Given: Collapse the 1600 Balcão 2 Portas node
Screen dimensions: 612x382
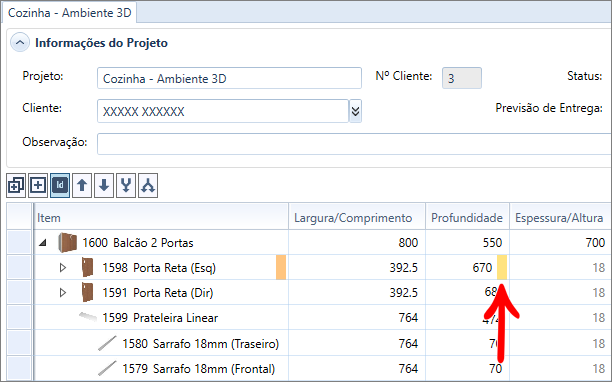Looking at the screenshot, I should point(43,243).
